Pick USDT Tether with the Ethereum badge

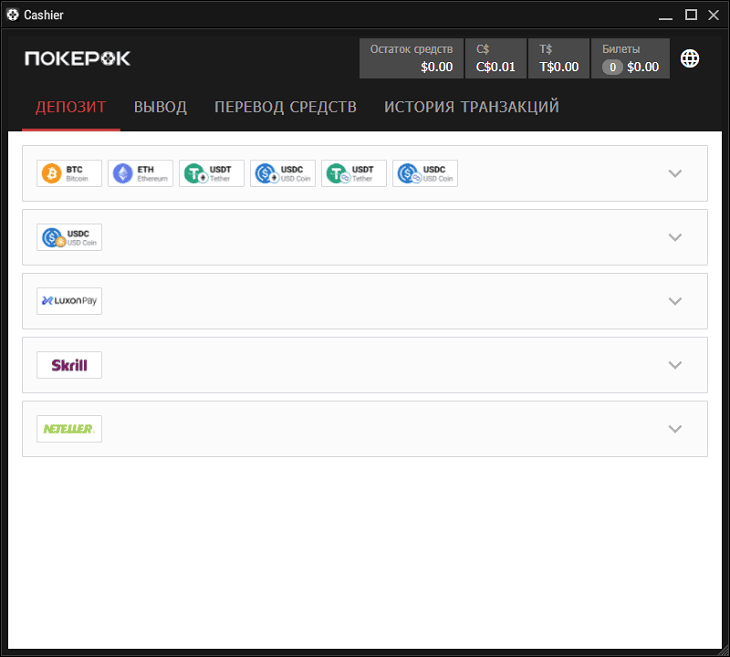click(211, 174)
